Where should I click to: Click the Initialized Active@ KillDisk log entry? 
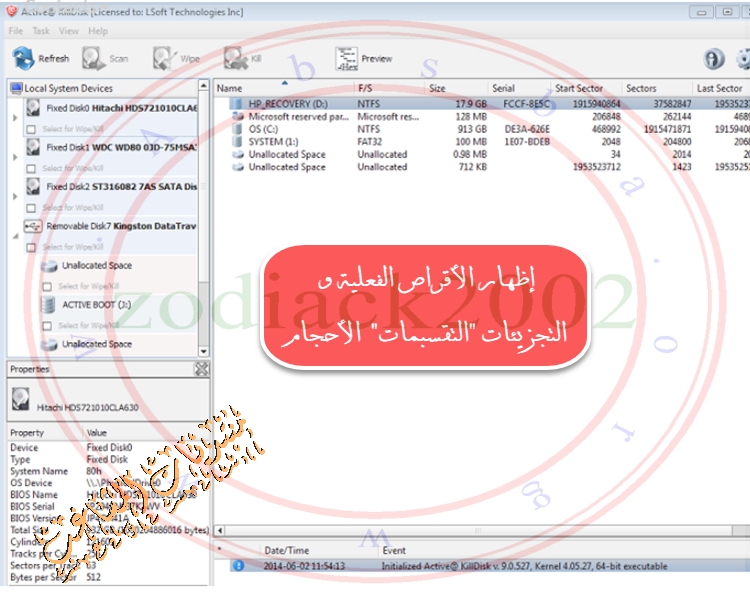tap(524, 566)
